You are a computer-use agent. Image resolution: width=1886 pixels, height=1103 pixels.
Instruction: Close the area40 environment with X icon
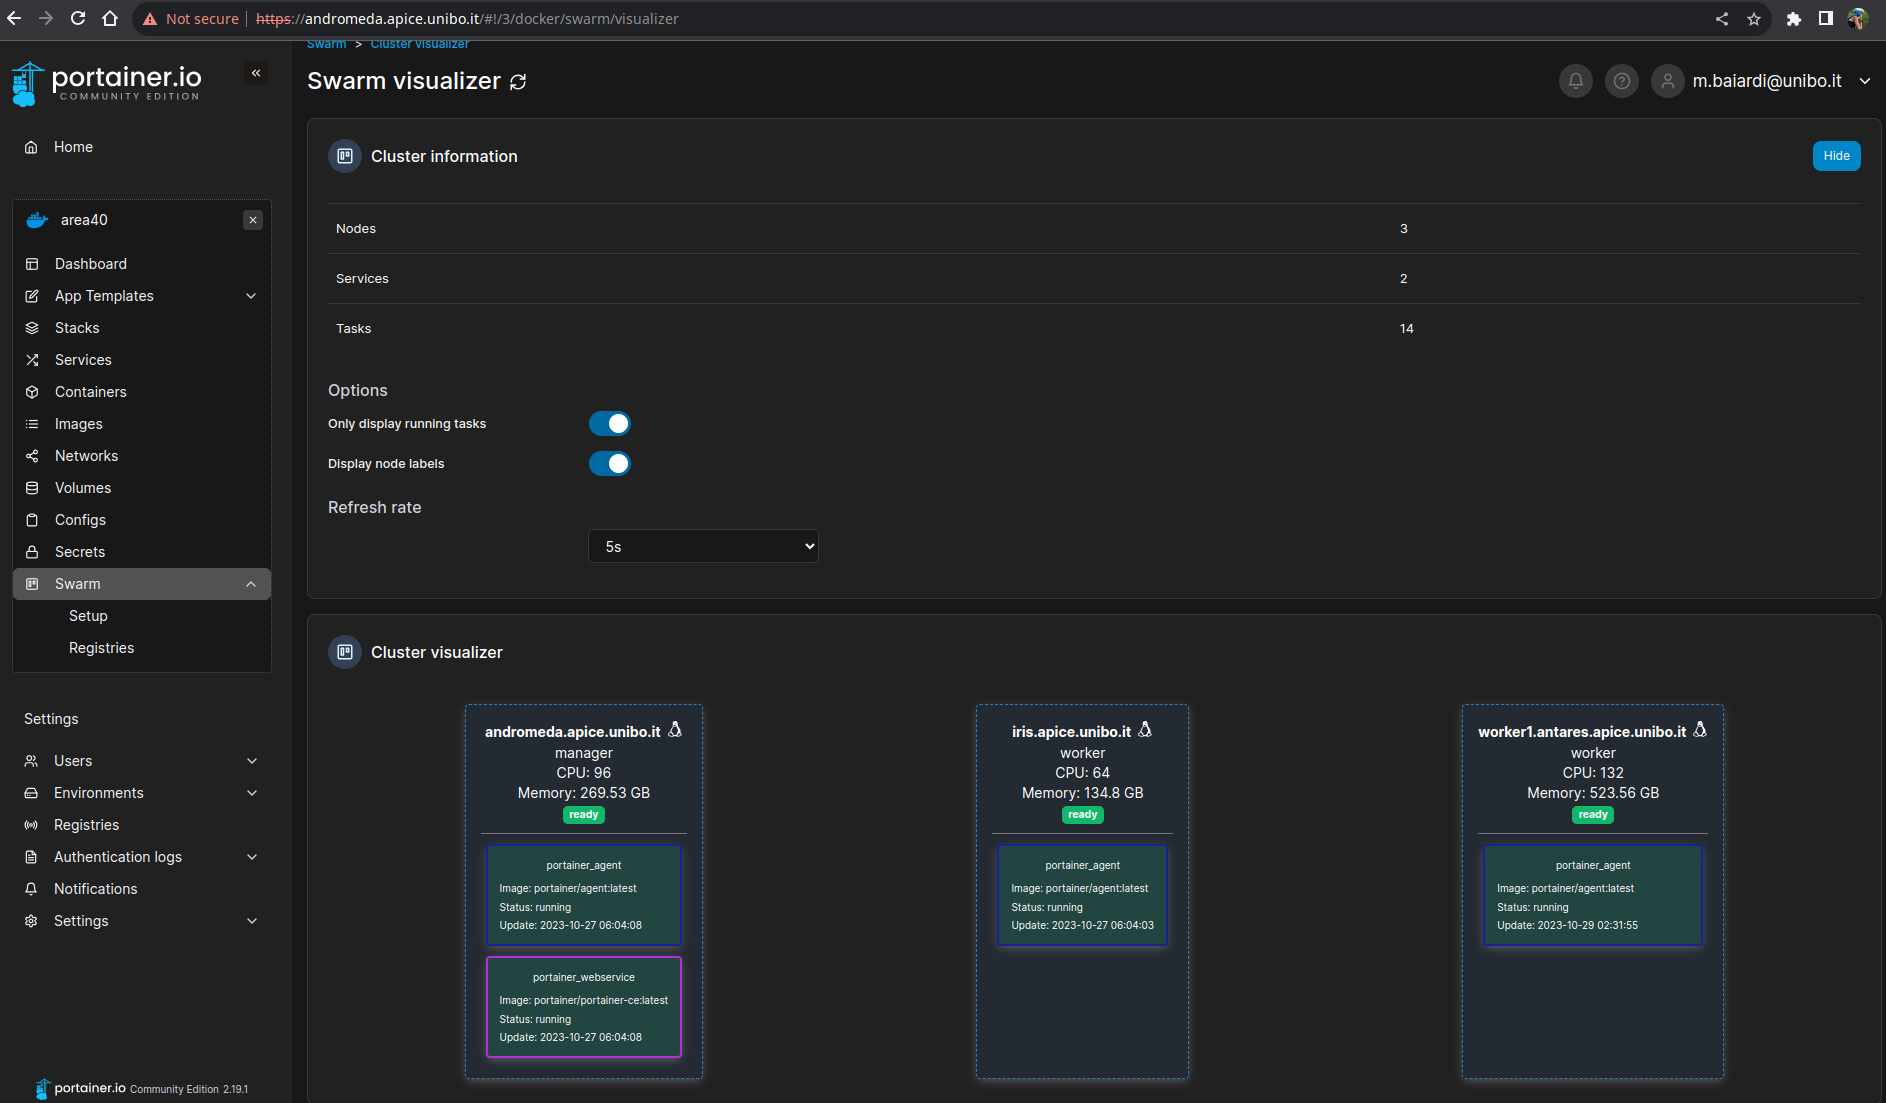click(x=253, y=220)
